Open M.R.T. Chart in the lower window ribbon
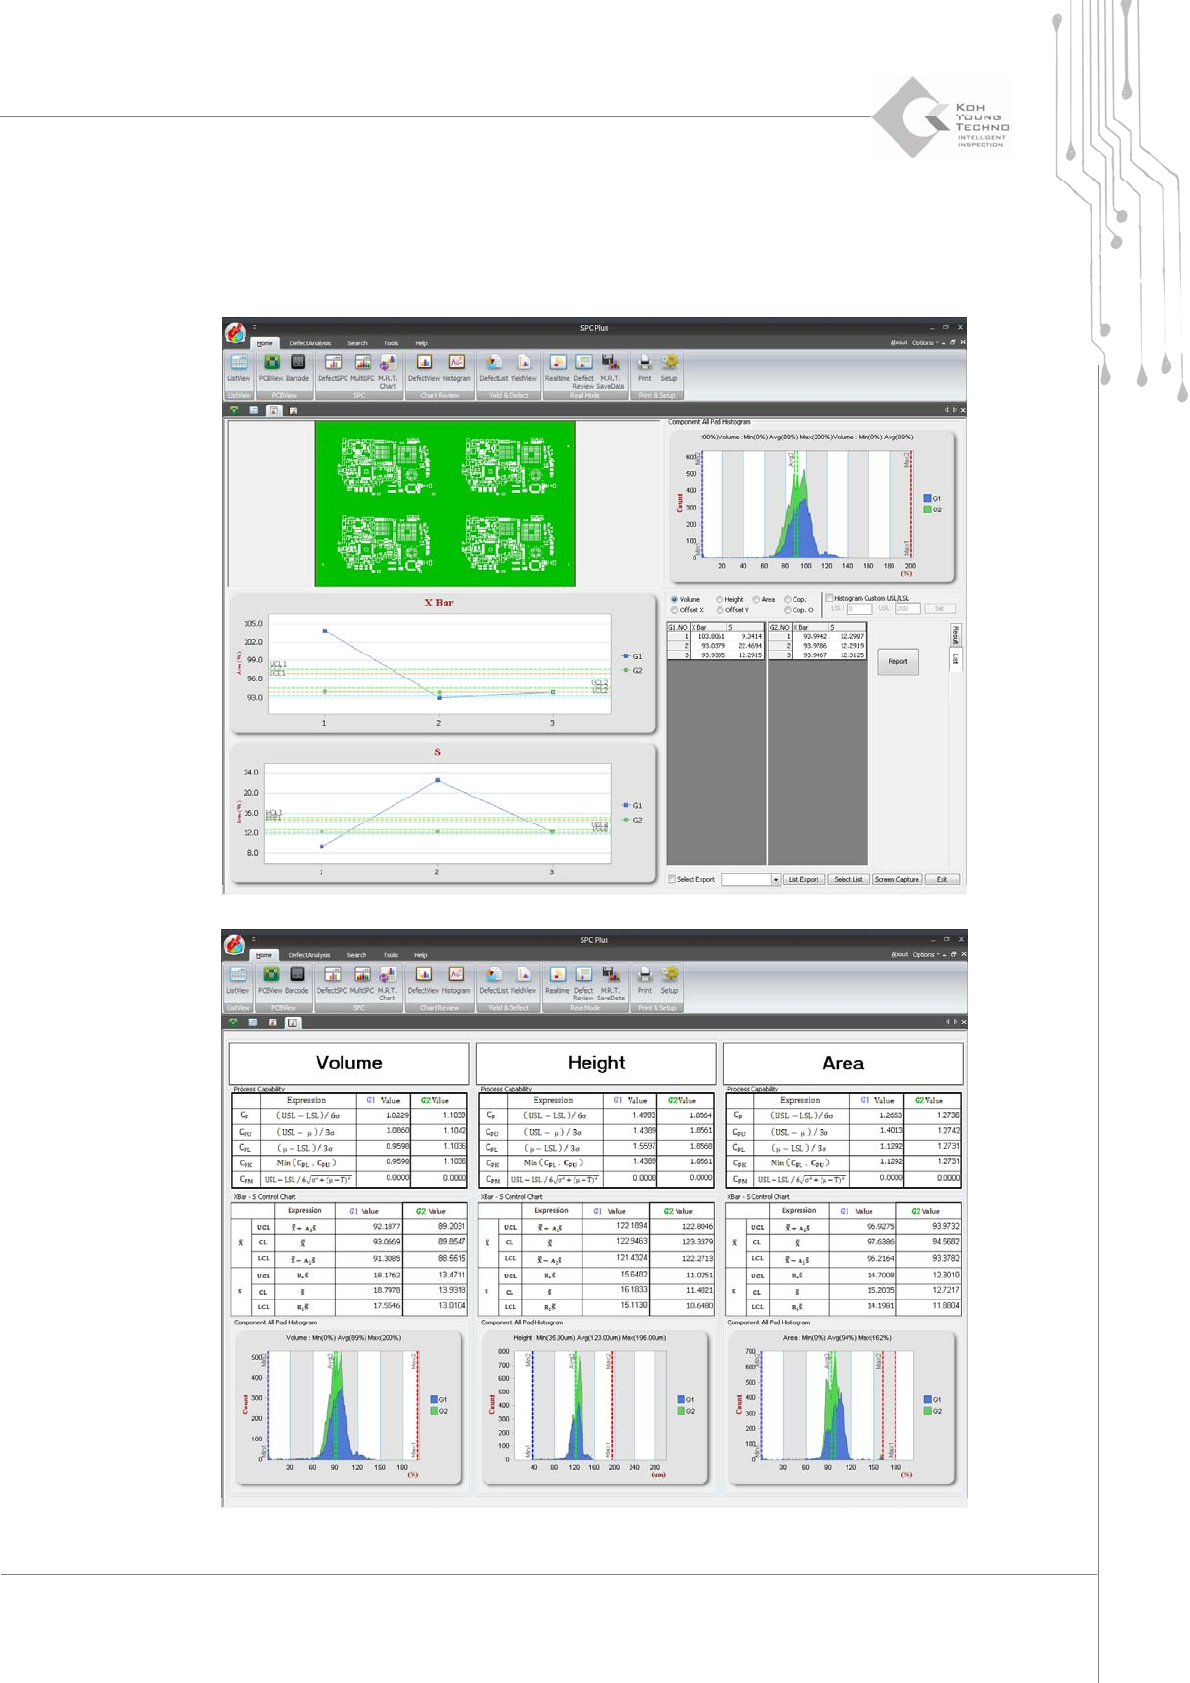Screen dimensions: 1190x1683 tap(387, 982)
